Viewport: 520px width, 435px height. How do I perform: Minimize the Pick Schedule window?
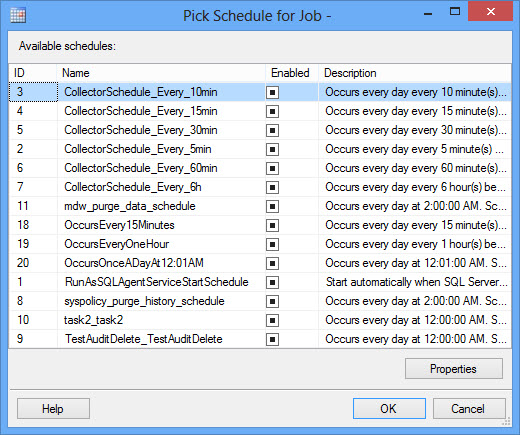pos(428,13)
